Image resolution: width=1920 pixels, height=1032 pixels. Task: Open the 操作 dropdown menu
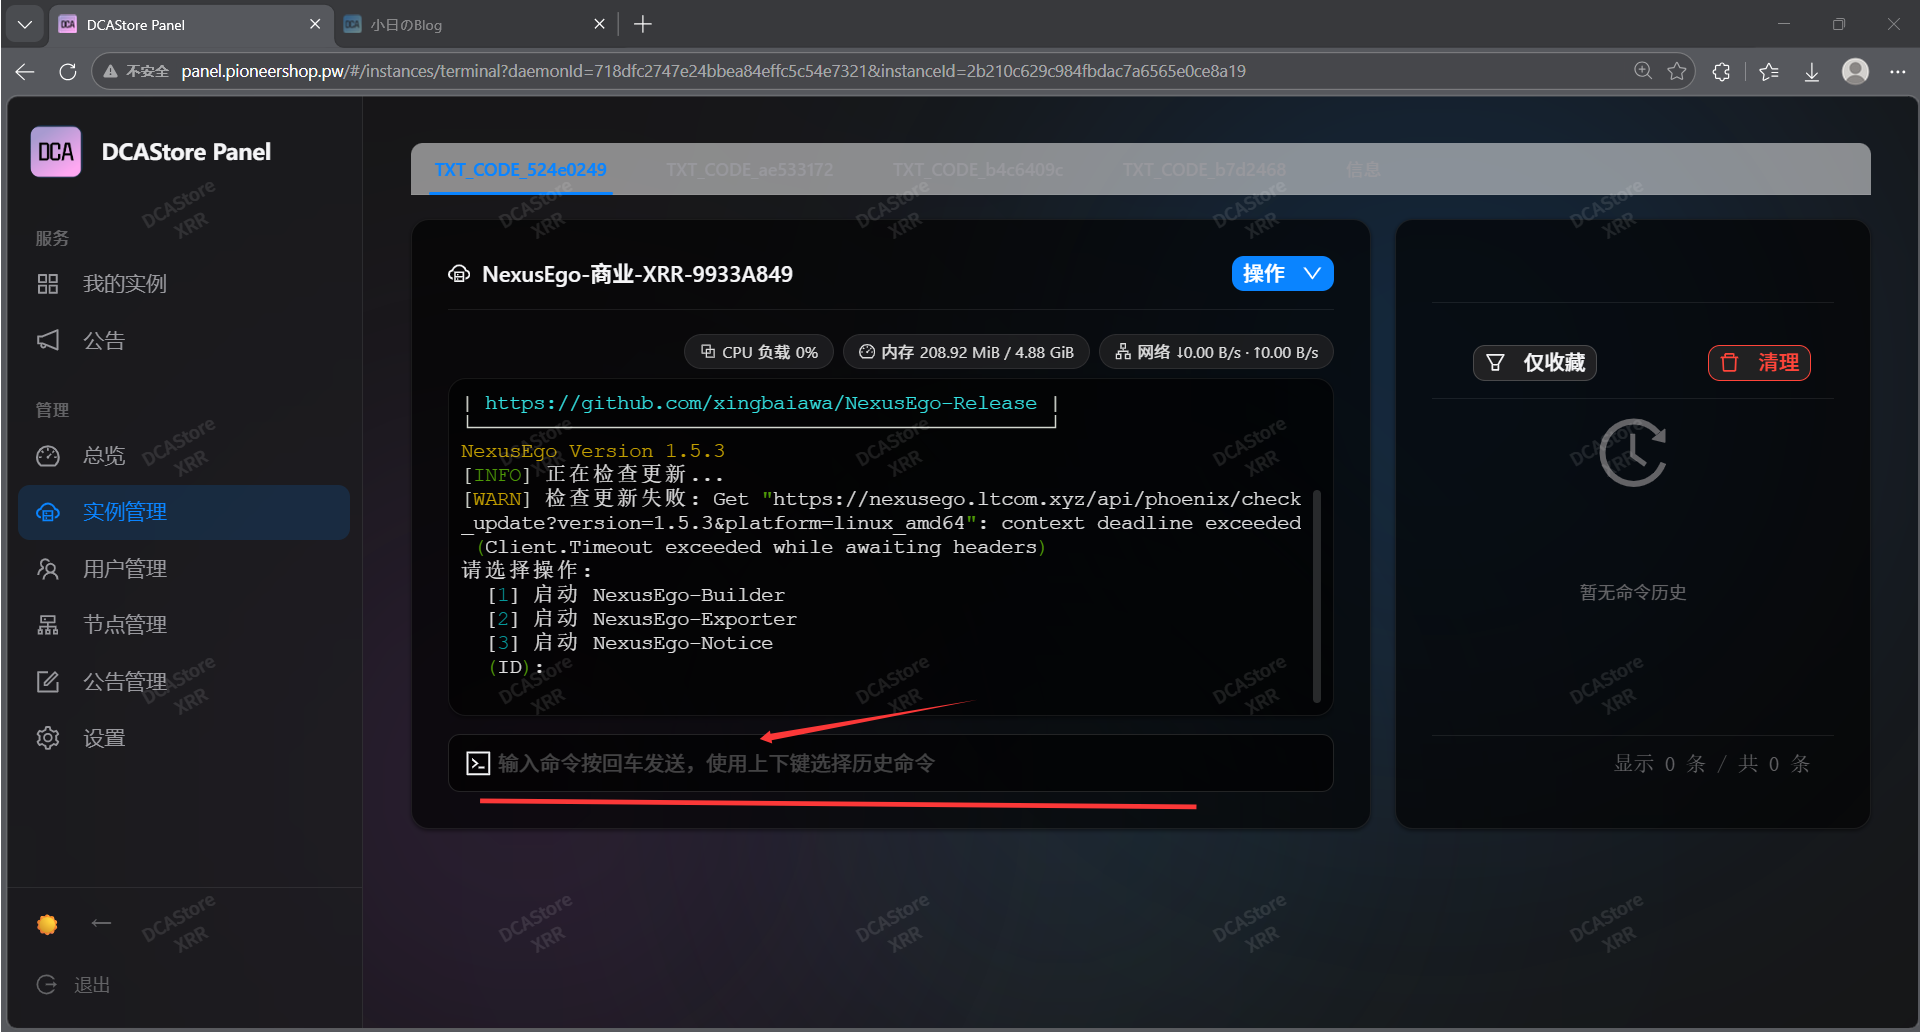pyautogui.click(x=1282, y=274)
